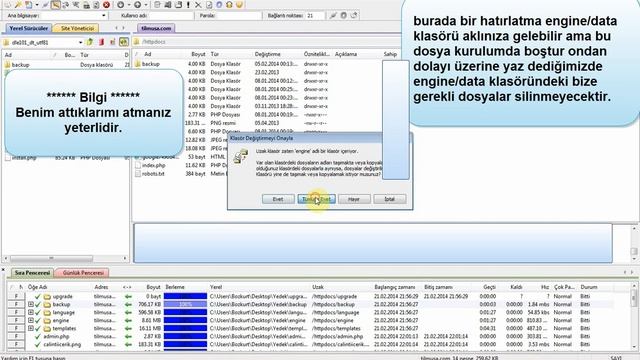Click the Parola password field
The image size is (640, 360).
[x=239, y=16]
